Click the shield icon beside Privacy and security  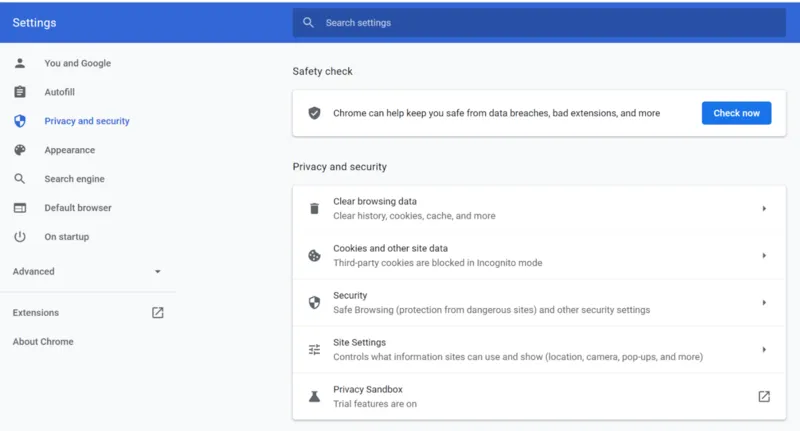coord(20,121)
